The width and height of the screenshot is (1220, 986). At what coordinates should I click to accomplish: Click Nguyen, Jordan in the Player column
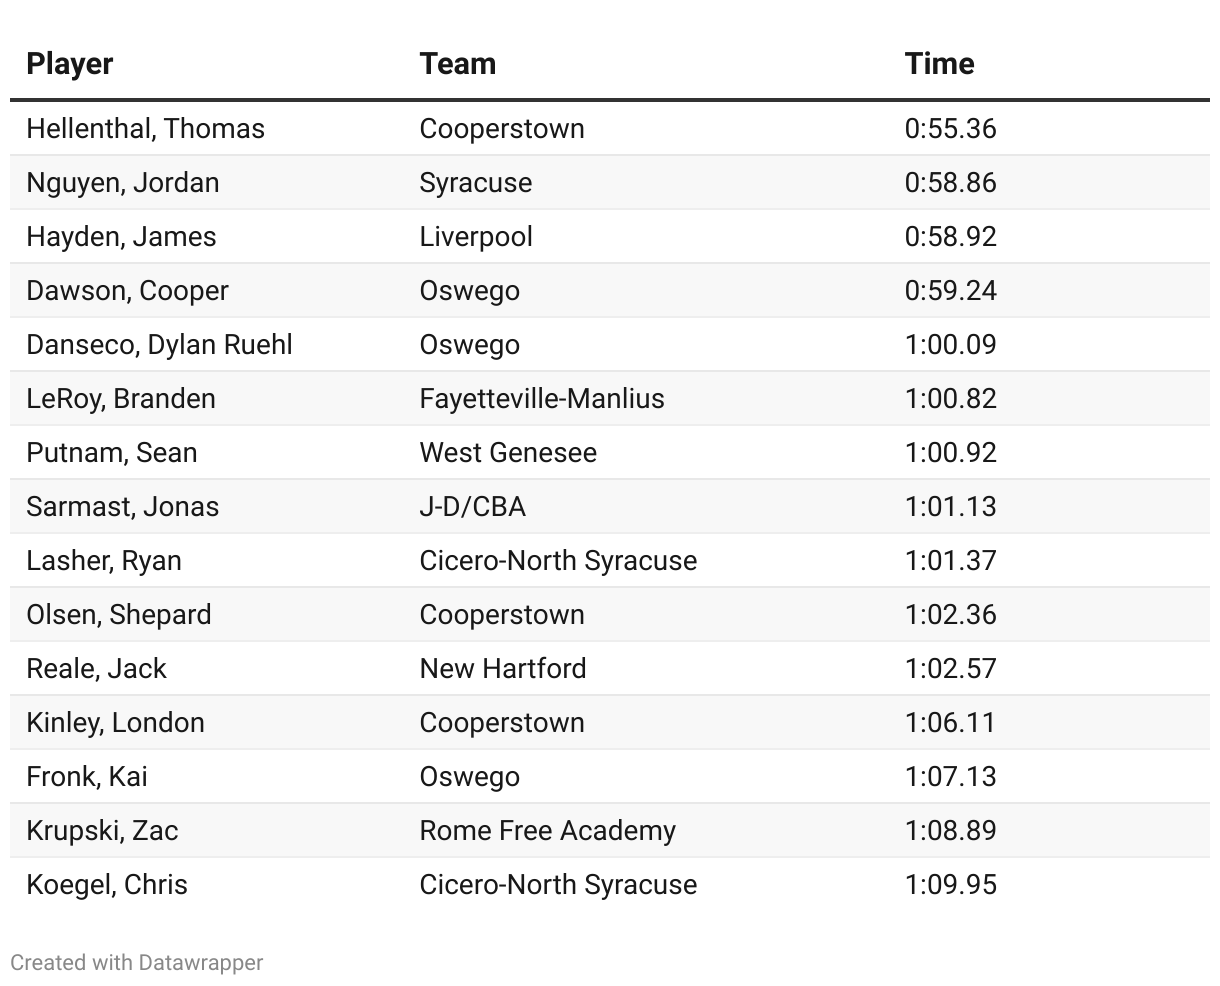click(x=123, y=183)
